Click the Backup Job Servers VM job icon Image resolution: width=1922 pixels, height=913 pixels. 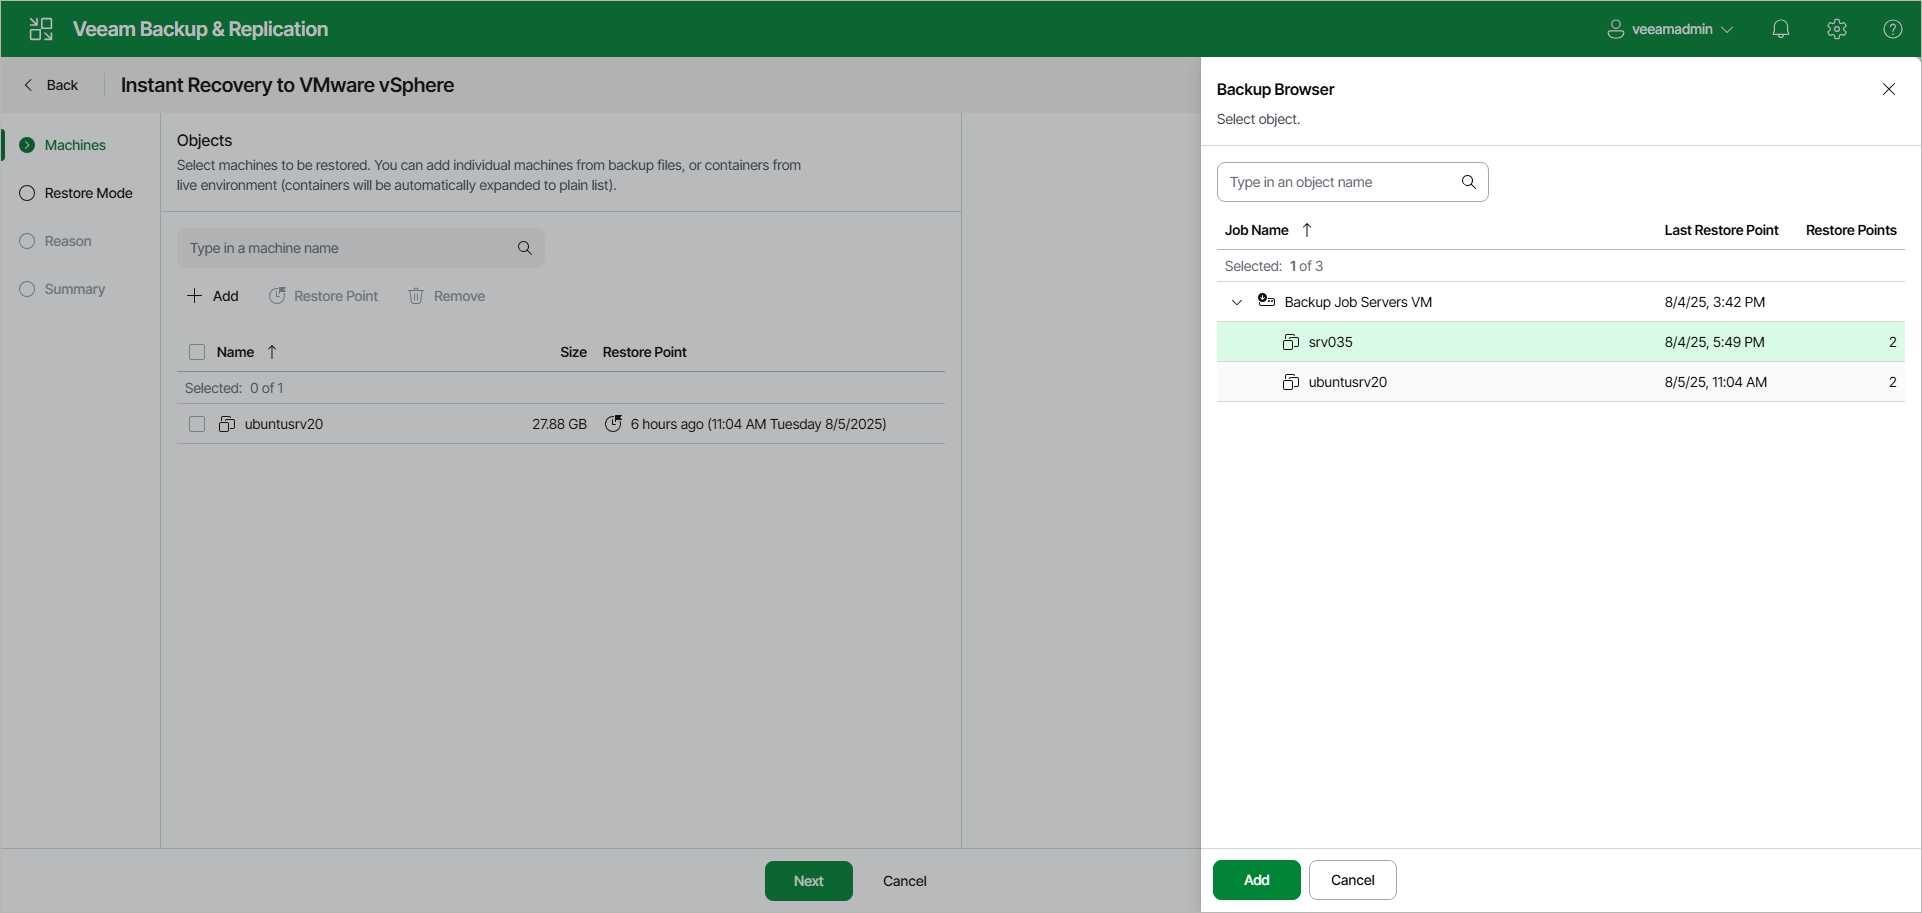coord(1267,301)
